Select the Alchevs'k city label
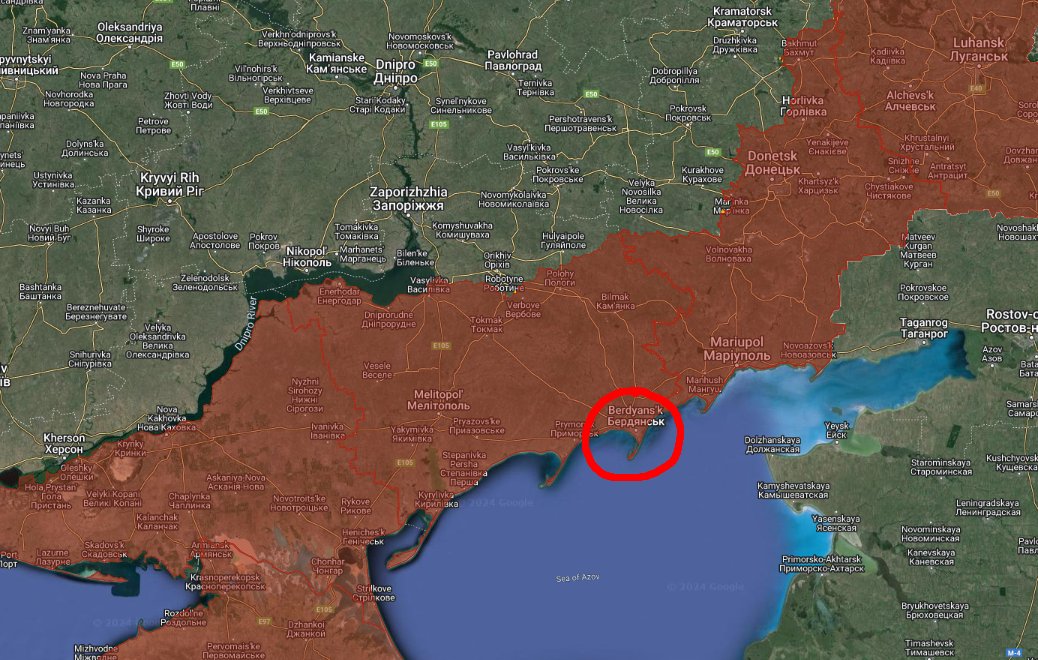 pyautogui.click(x=910, y=101)
